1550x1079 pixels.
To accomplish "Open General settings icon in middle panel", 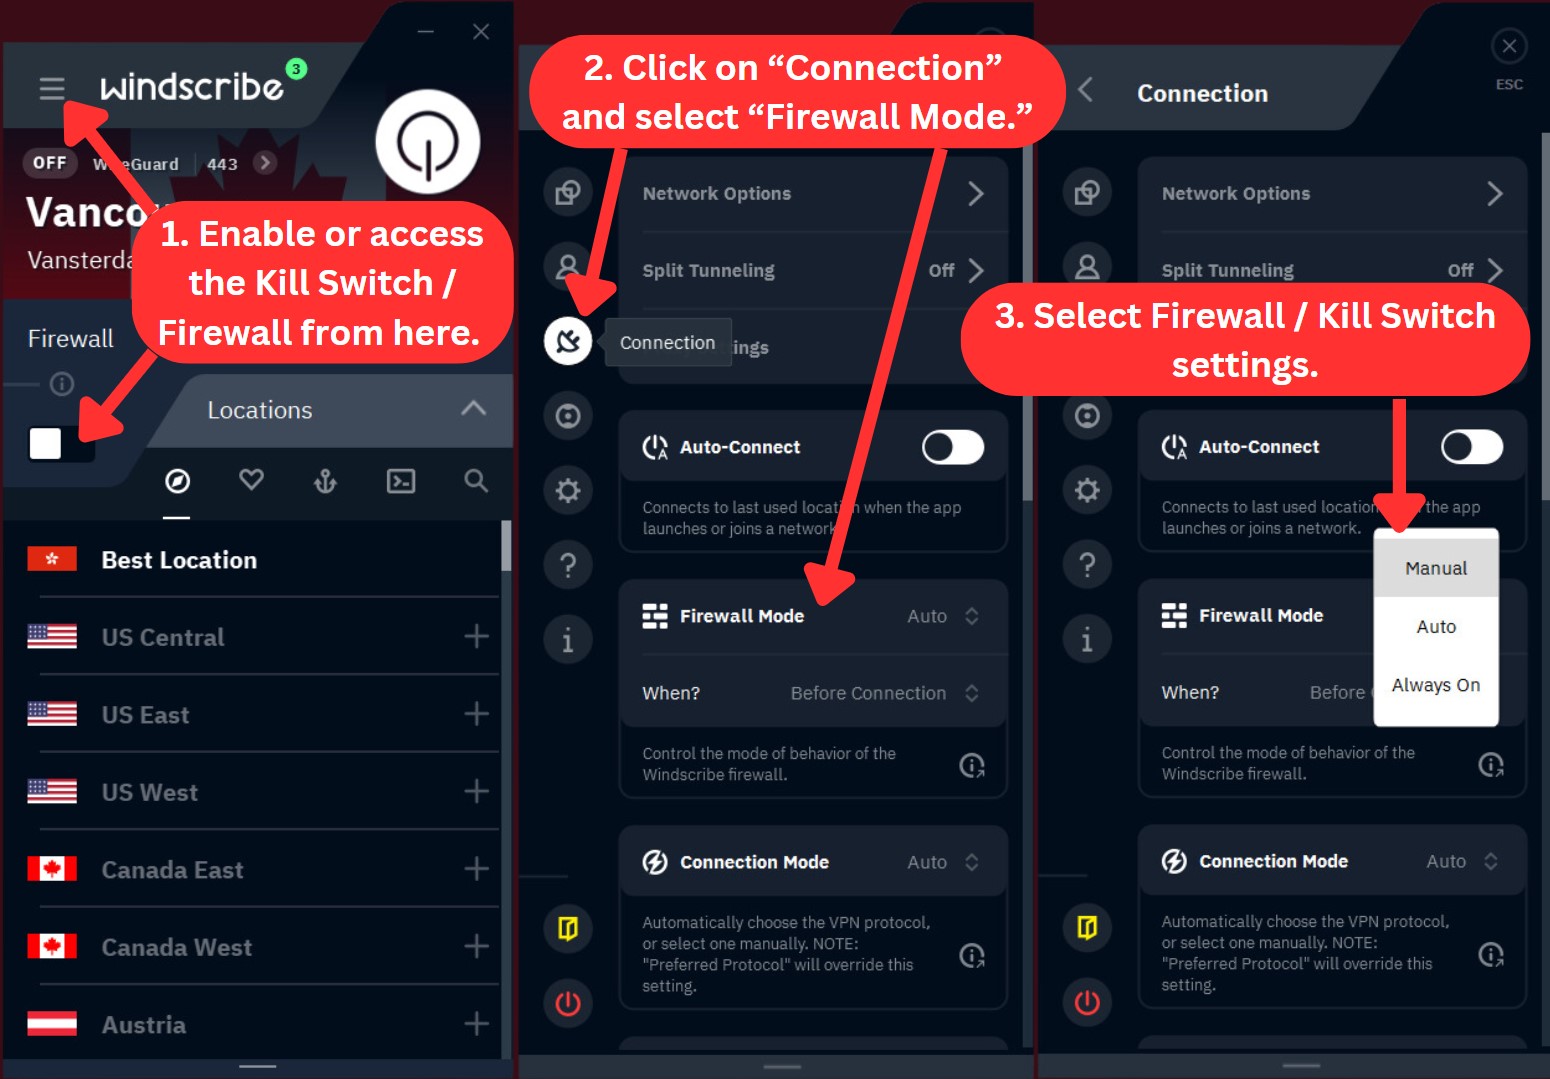I will (x=568, y=192).
